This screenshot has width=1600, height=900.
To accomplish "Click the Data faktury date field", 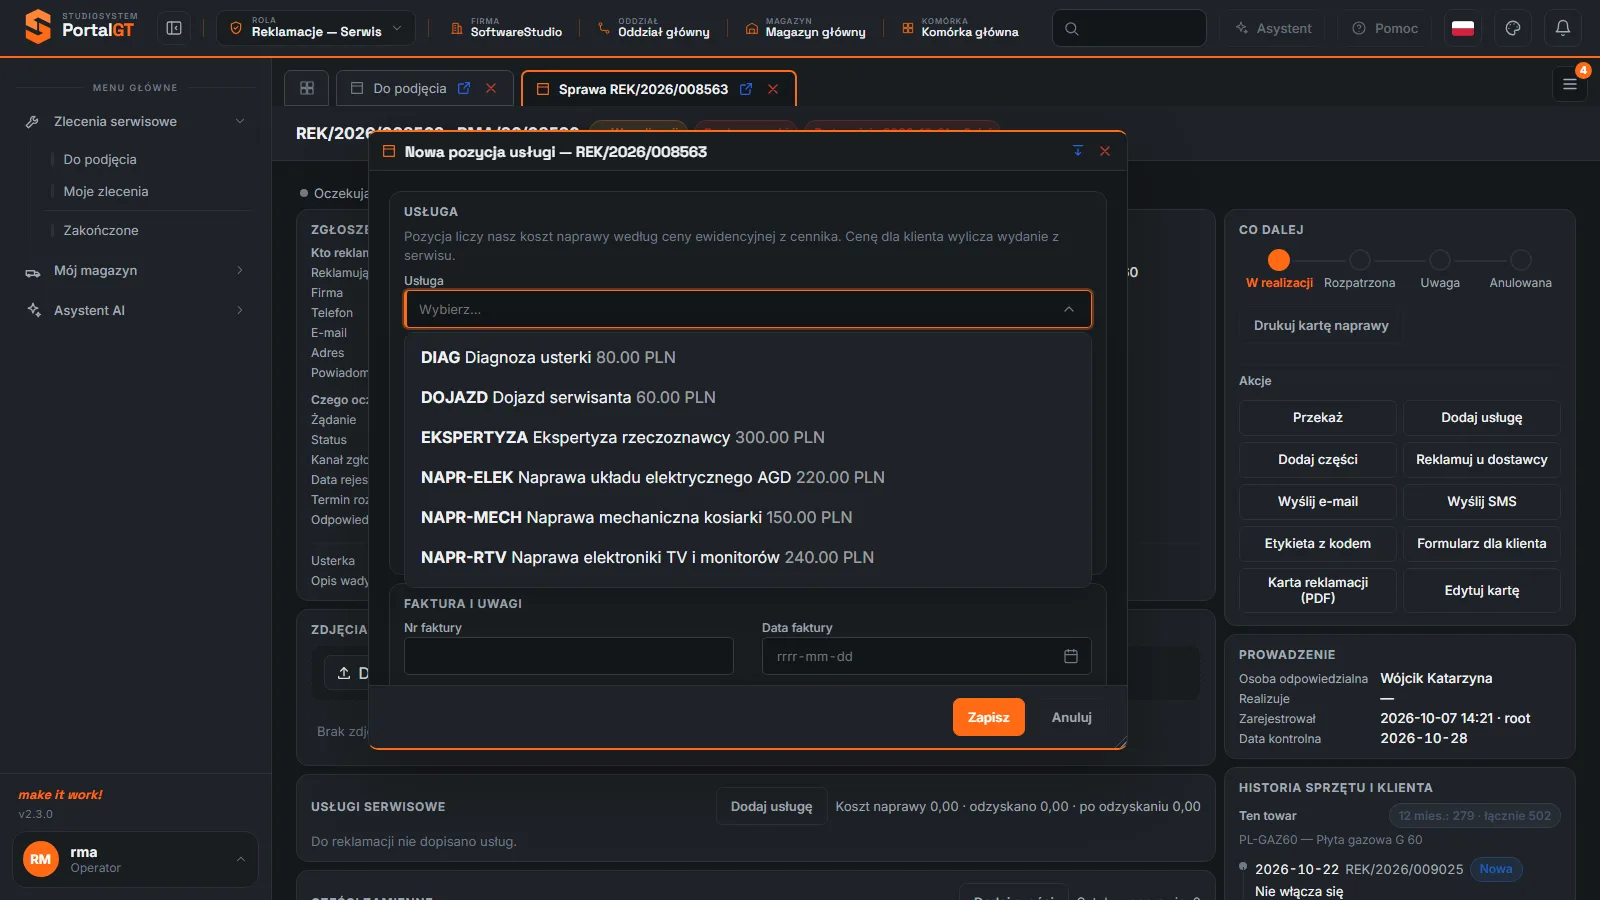I will click(x=927, y=656).
